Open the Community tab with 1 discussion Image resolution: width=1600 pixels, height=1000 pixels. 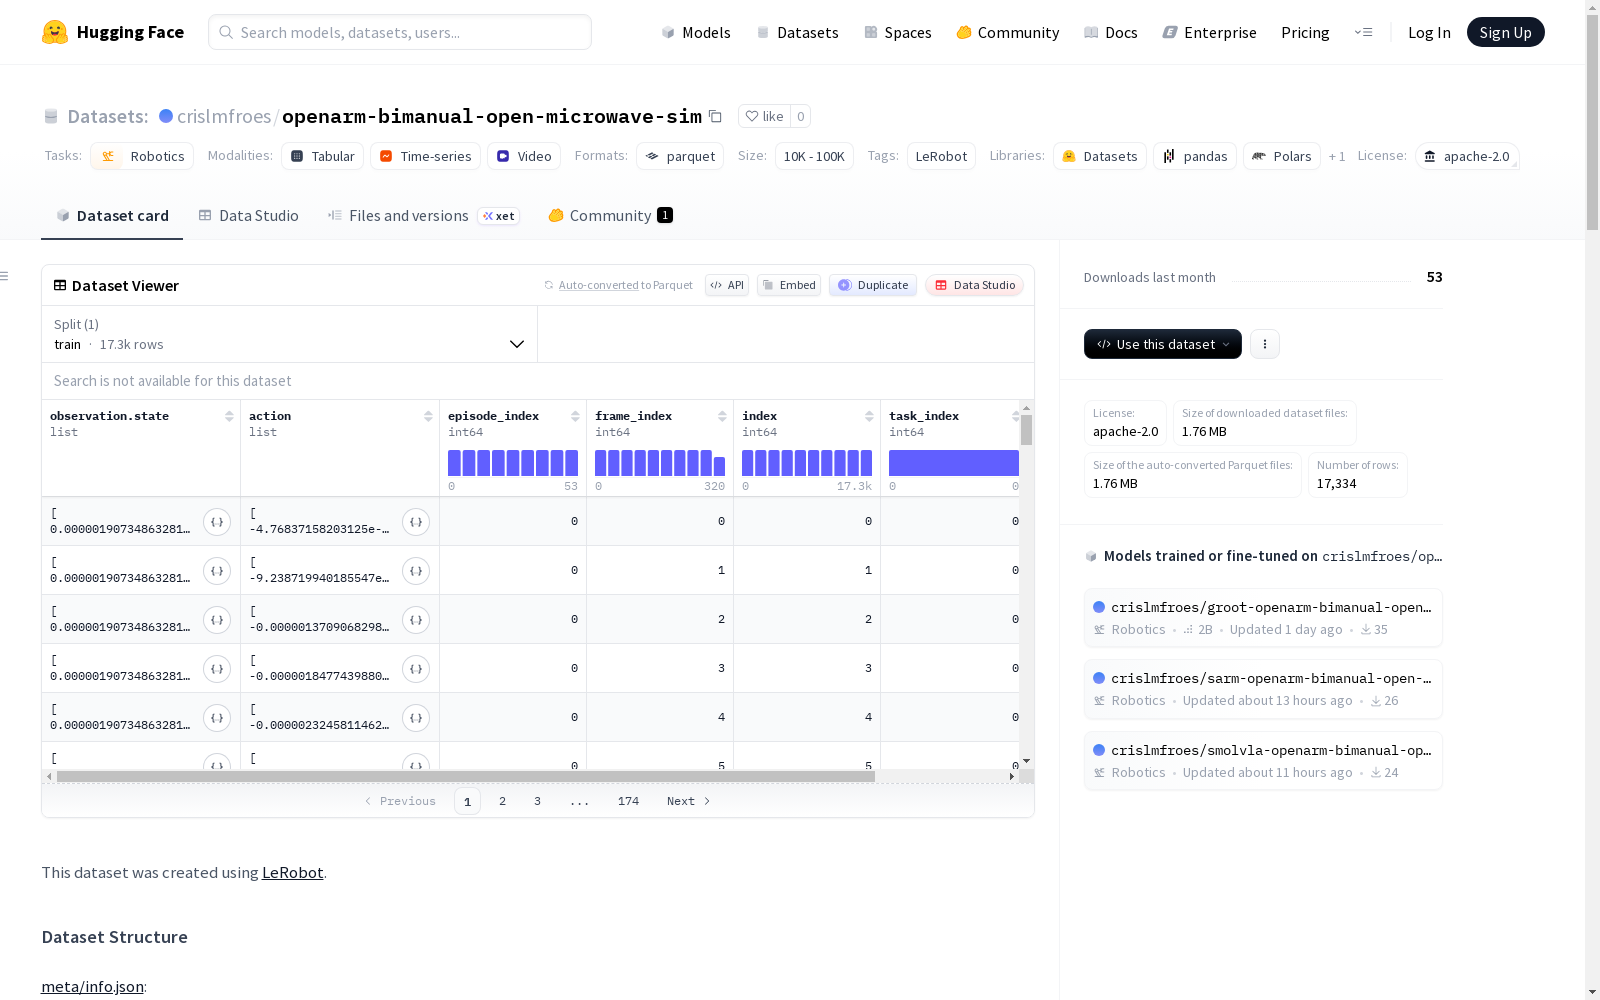coord(610,216)
